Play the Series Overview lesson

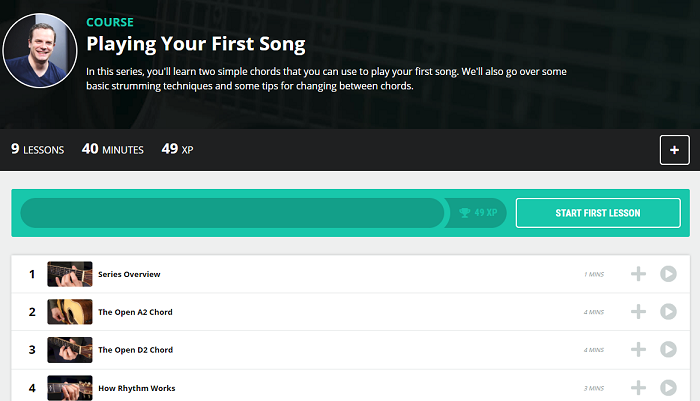(x=669, y=274)
